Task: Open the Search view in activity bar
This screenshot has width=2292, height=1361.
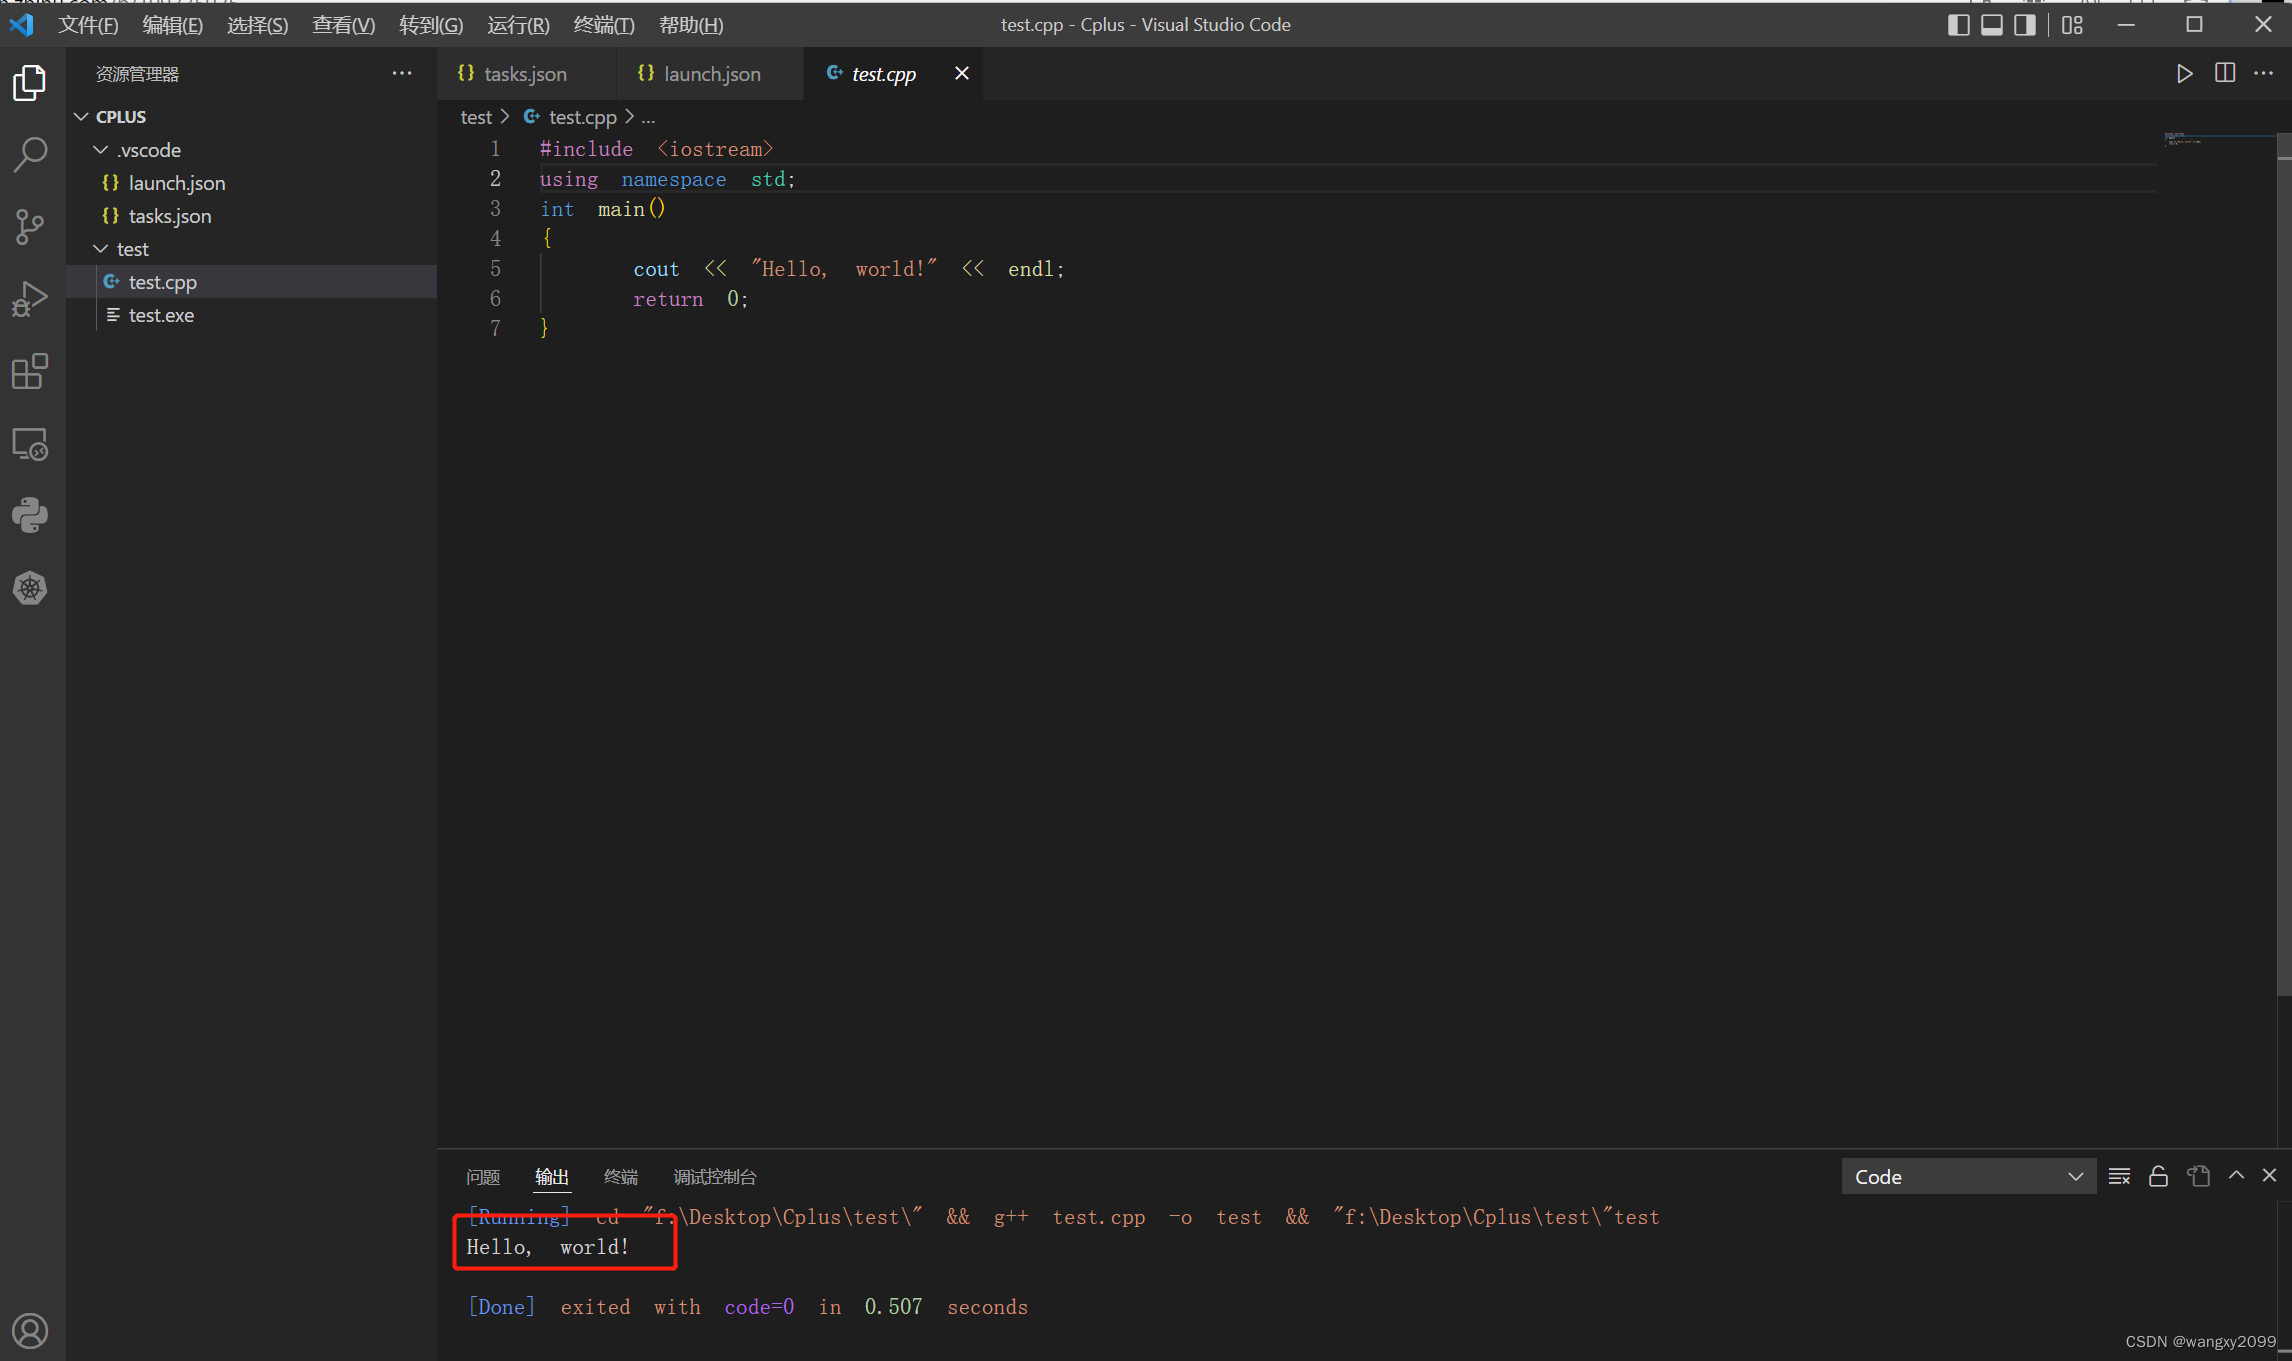Action: [x=30, y=154]
